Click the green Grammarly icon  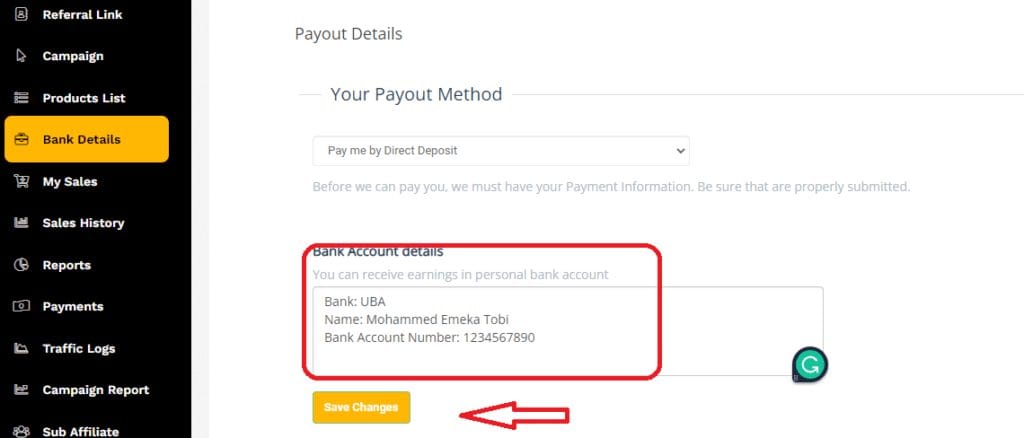pos(810,366)
